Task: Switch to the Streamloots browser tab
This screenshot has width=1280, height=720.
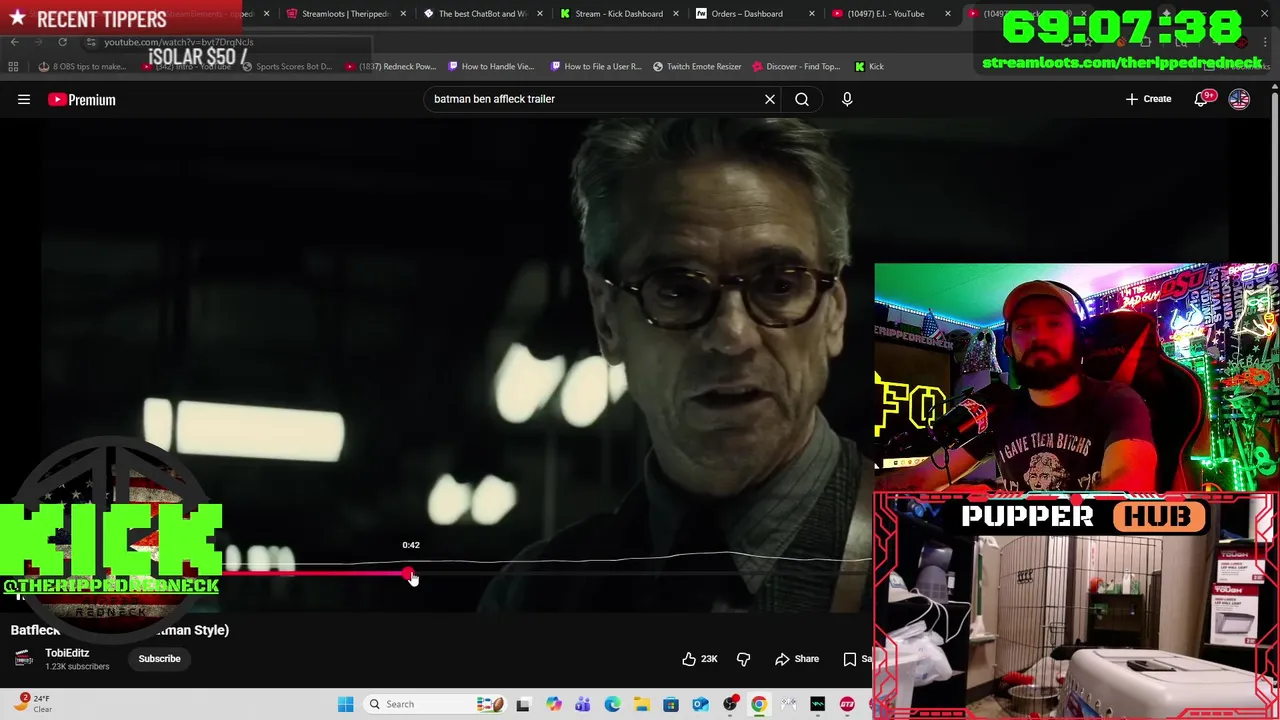Action: 345,14
